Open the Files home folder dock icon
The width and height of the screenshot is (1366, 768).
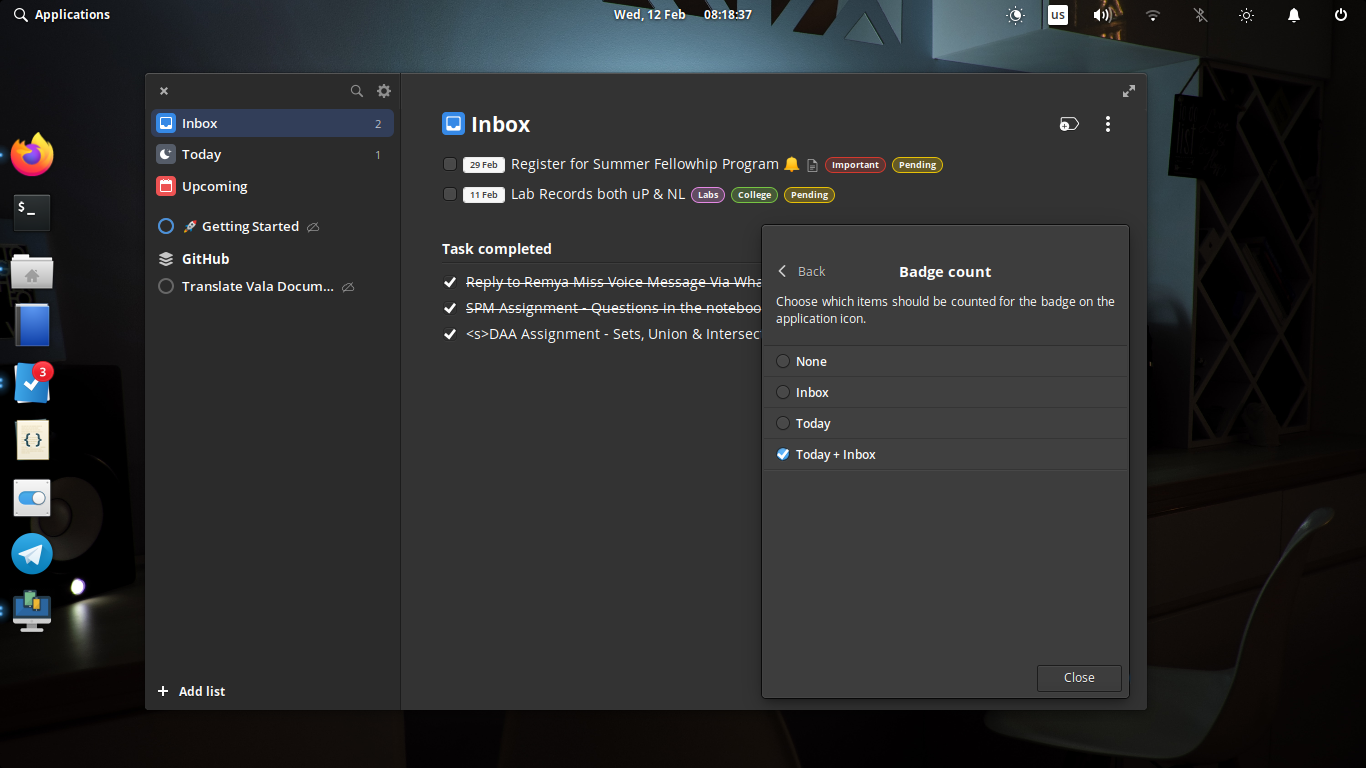[x=32, y=271]
